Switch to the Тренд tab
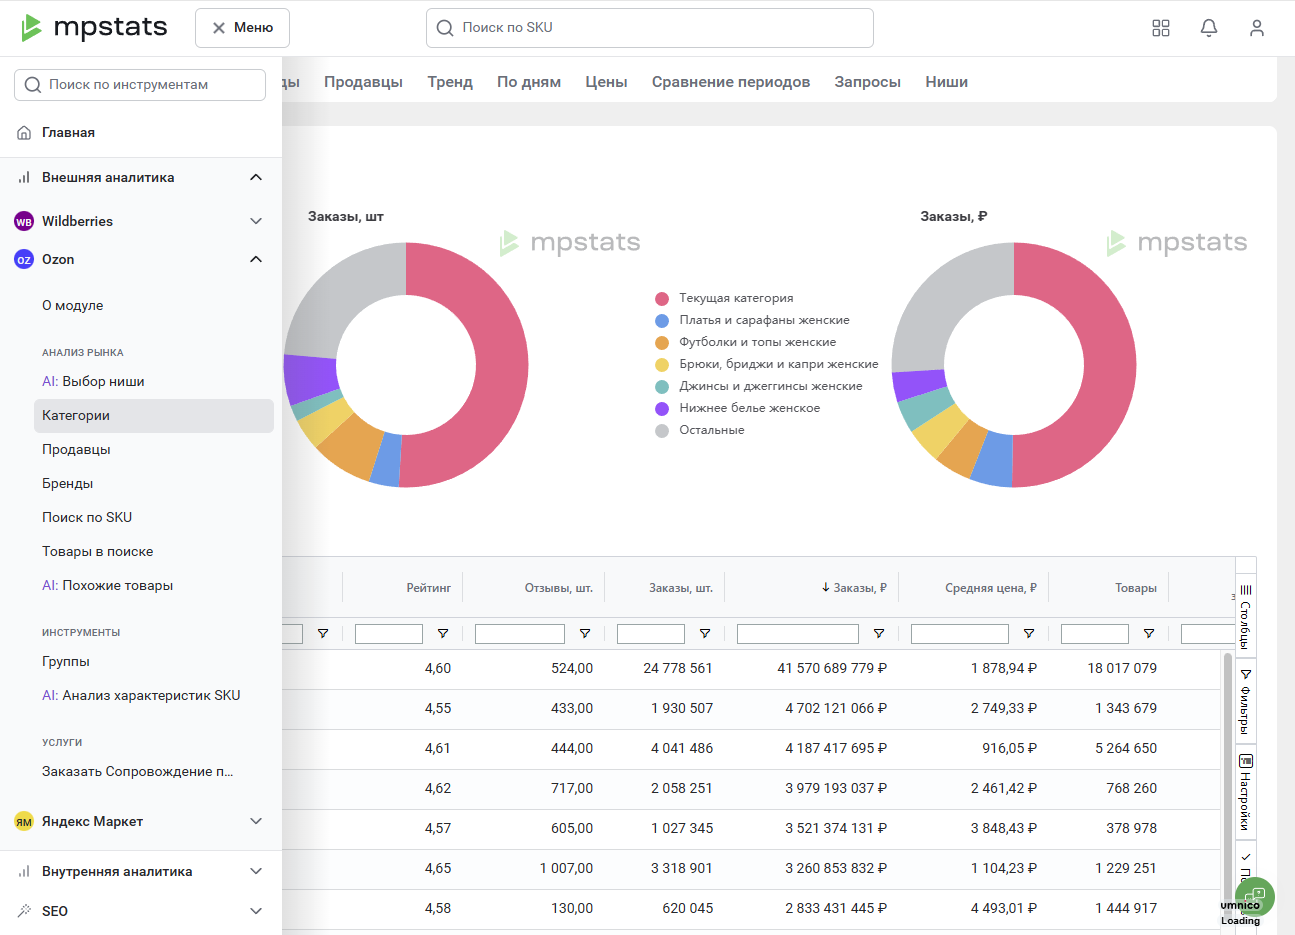Screen dimensions: 1295x935 (x=450, y=82)
